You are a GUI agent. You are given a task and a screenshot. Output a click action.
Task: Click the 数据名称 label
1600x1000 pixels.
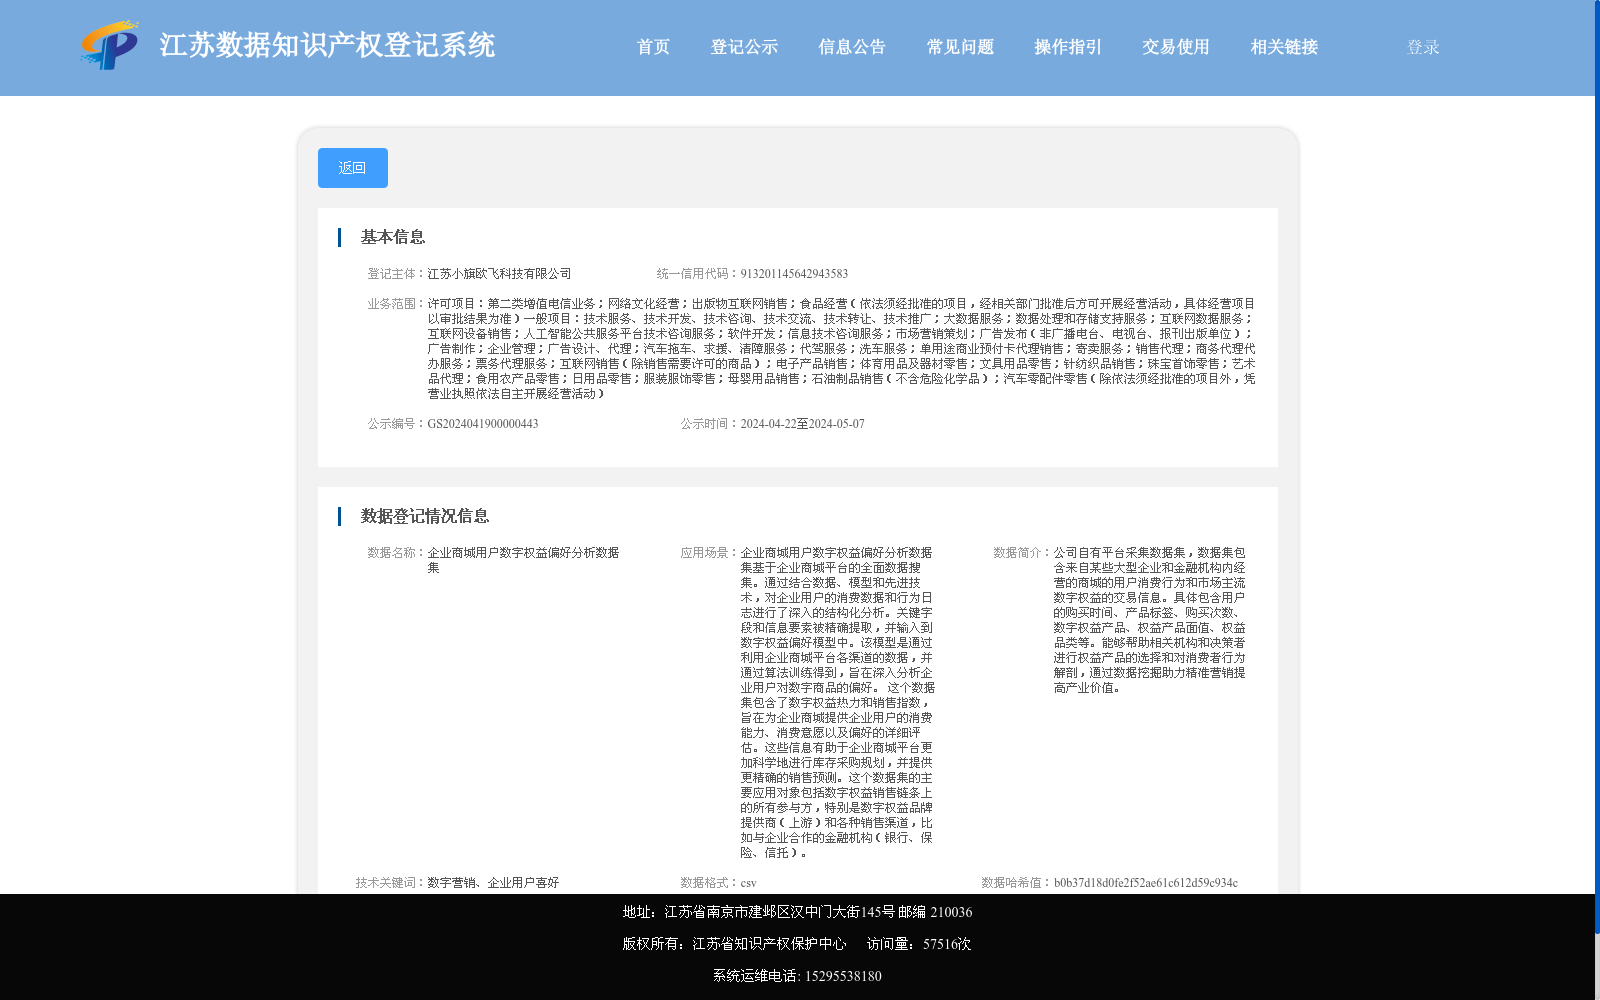[397, 553]
